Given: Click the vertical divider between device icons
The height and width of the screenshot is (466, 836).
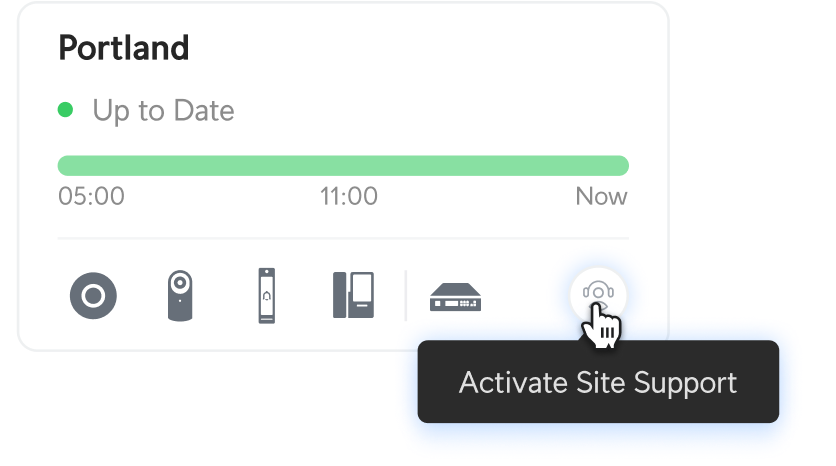Looking at the screenshot, I should 406,295.
